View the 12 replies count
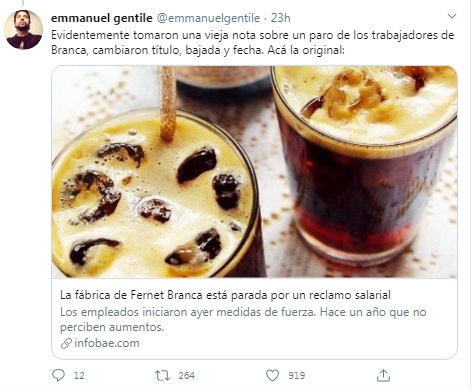The height and width of the screenshot is (391, 475). click(x=79, y=376)
